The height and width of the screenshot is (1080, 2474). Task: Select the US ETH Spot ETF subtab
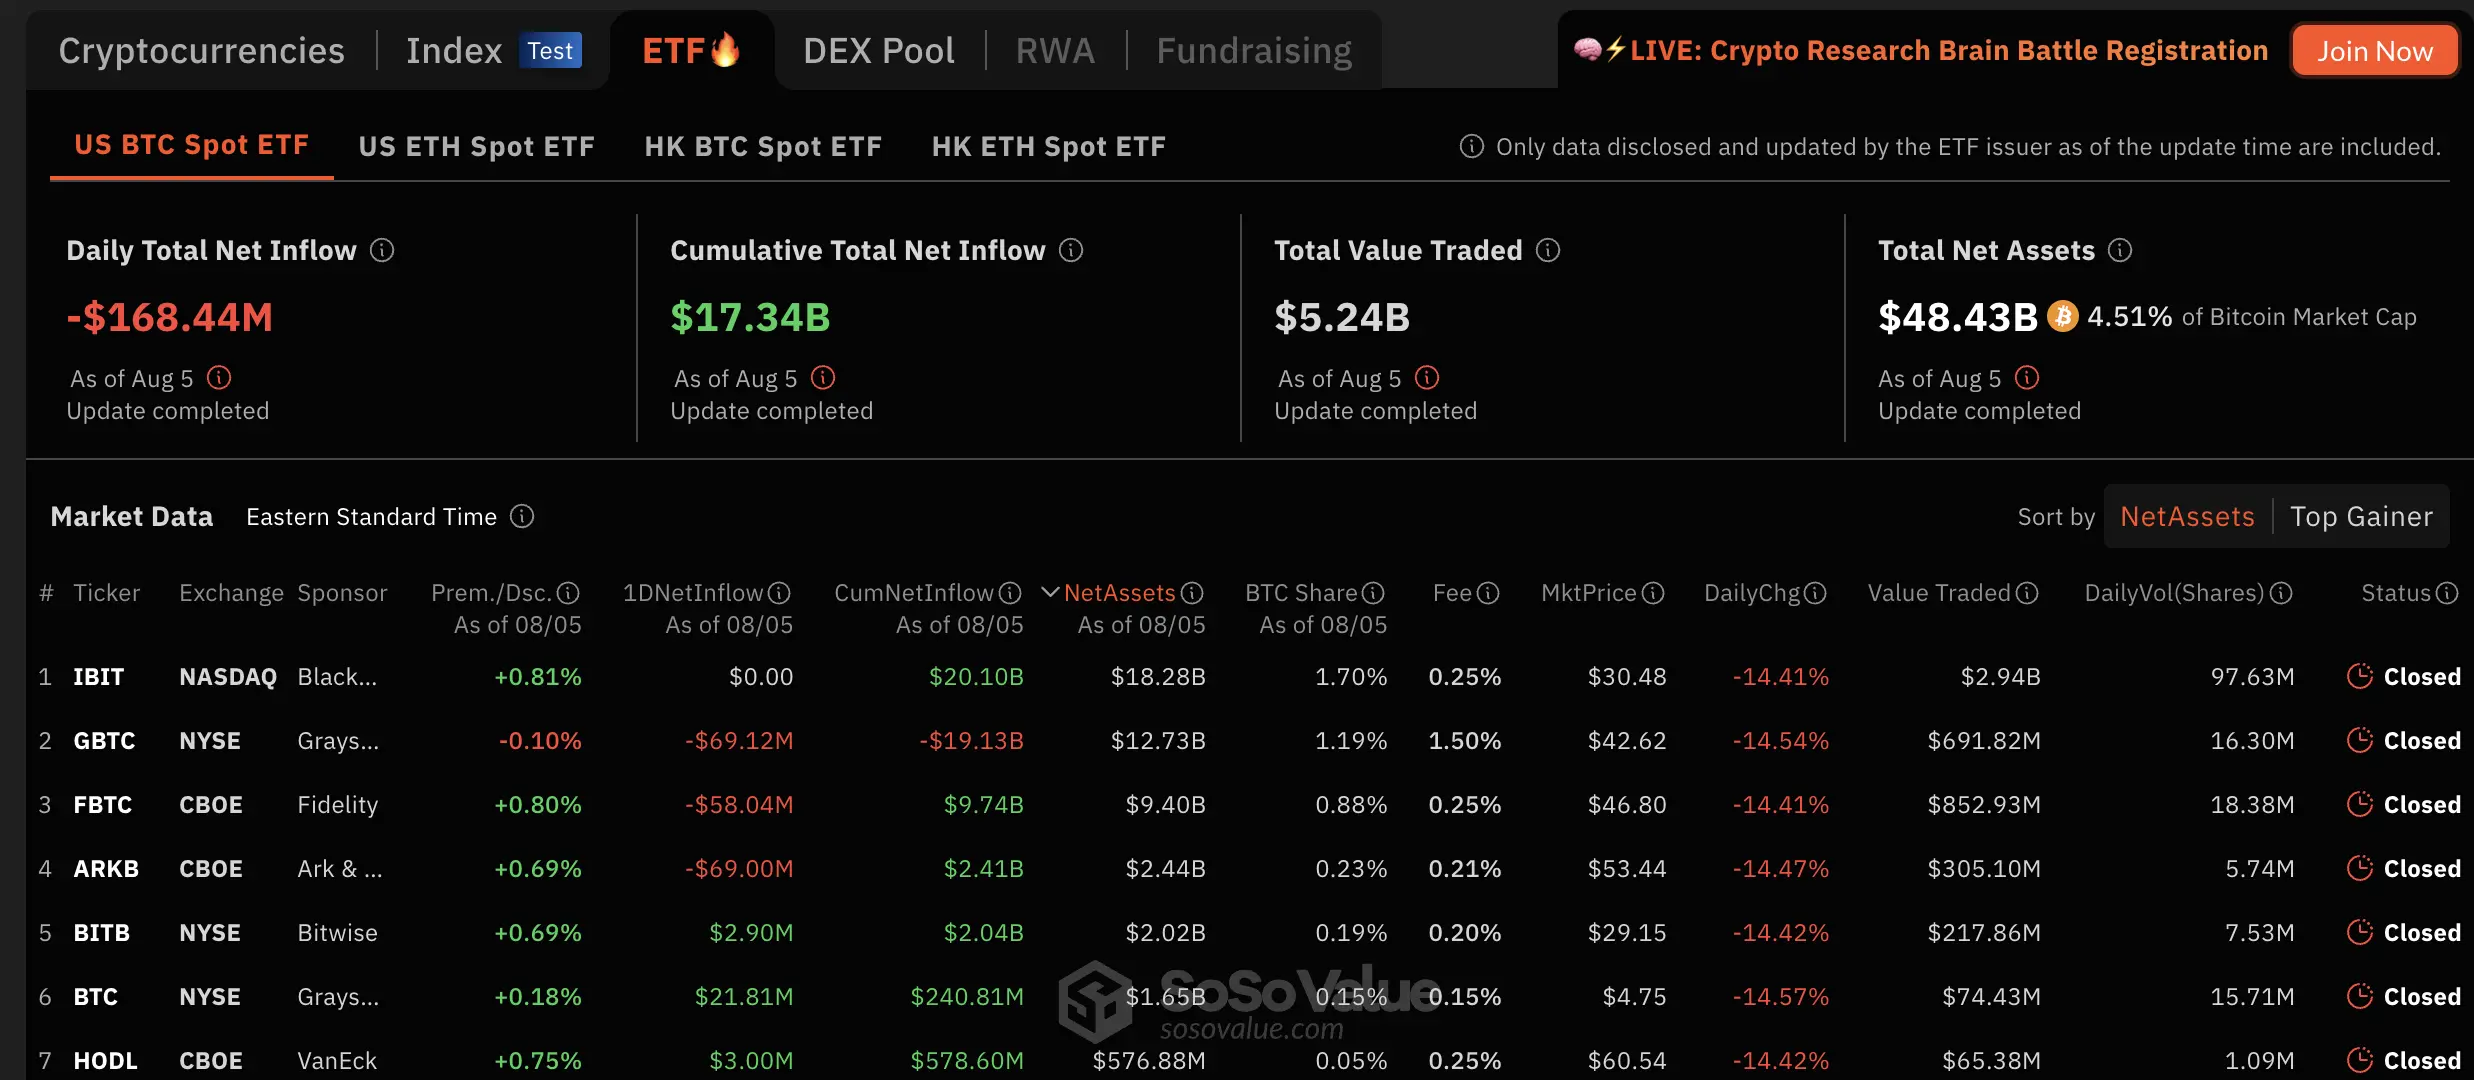pyautogui.click(x=477, y=147)
